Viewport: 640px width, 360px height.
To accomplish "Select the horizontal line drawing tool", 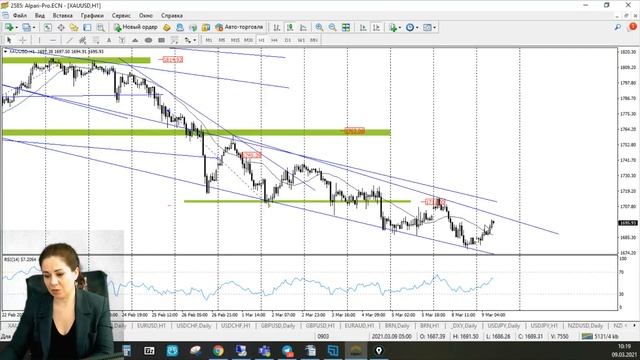I will [53, 40].
